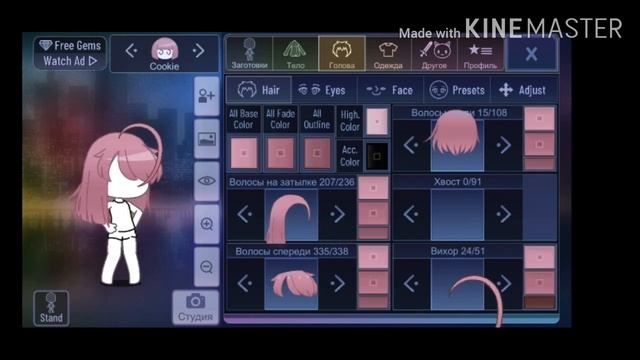
Task: Click the All Fade Color label
Action: pyautogui.click(x=280, y=119)
